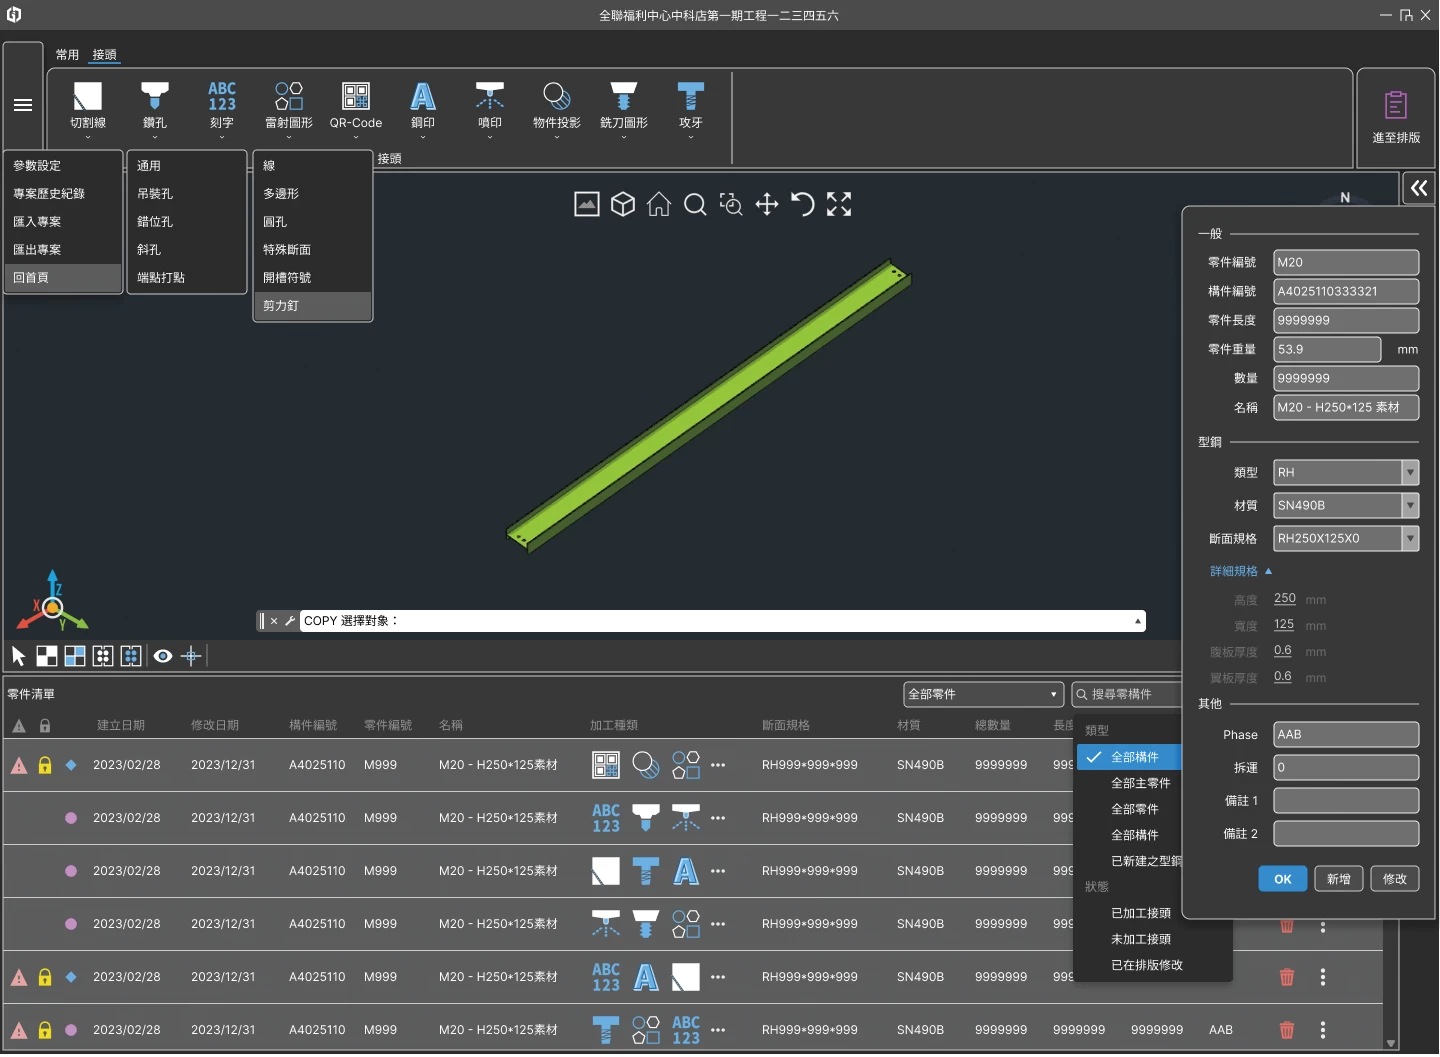Select the 切割線 cutting line tool
Screen dimensions: 1440x1057
(88, 98)
